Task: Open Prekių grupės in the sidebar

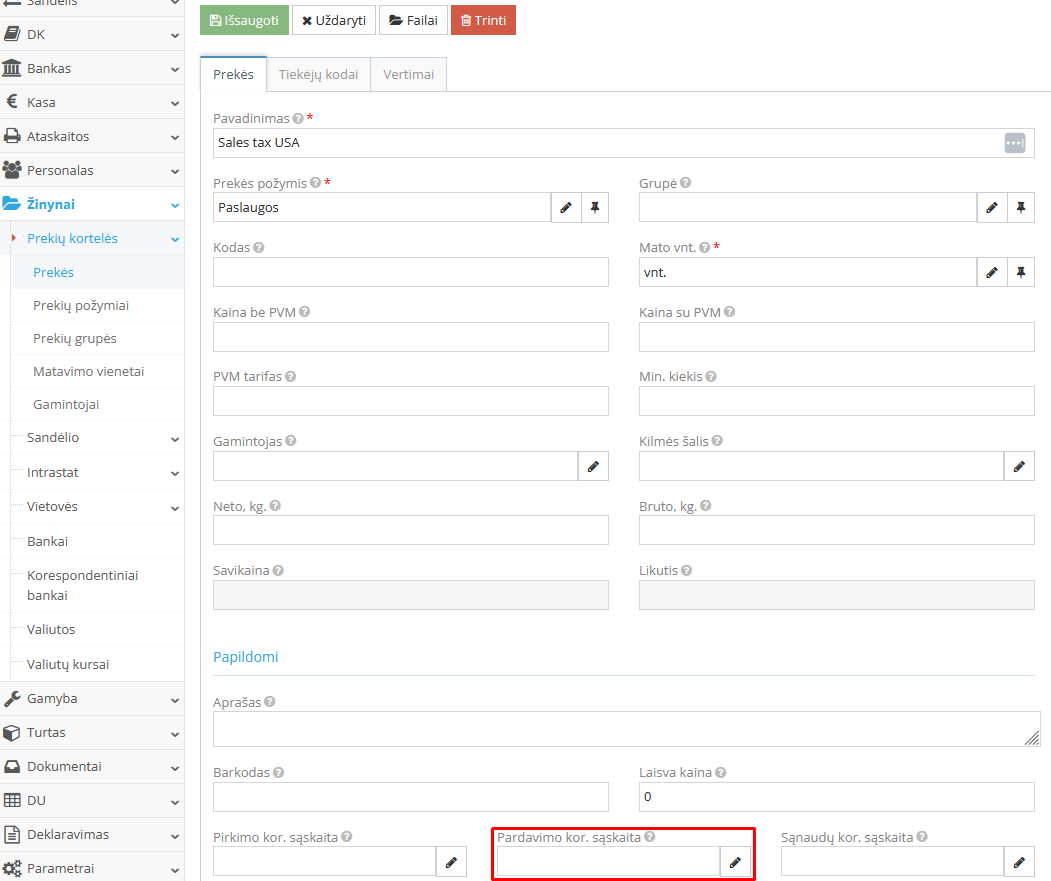Action: 75,338
